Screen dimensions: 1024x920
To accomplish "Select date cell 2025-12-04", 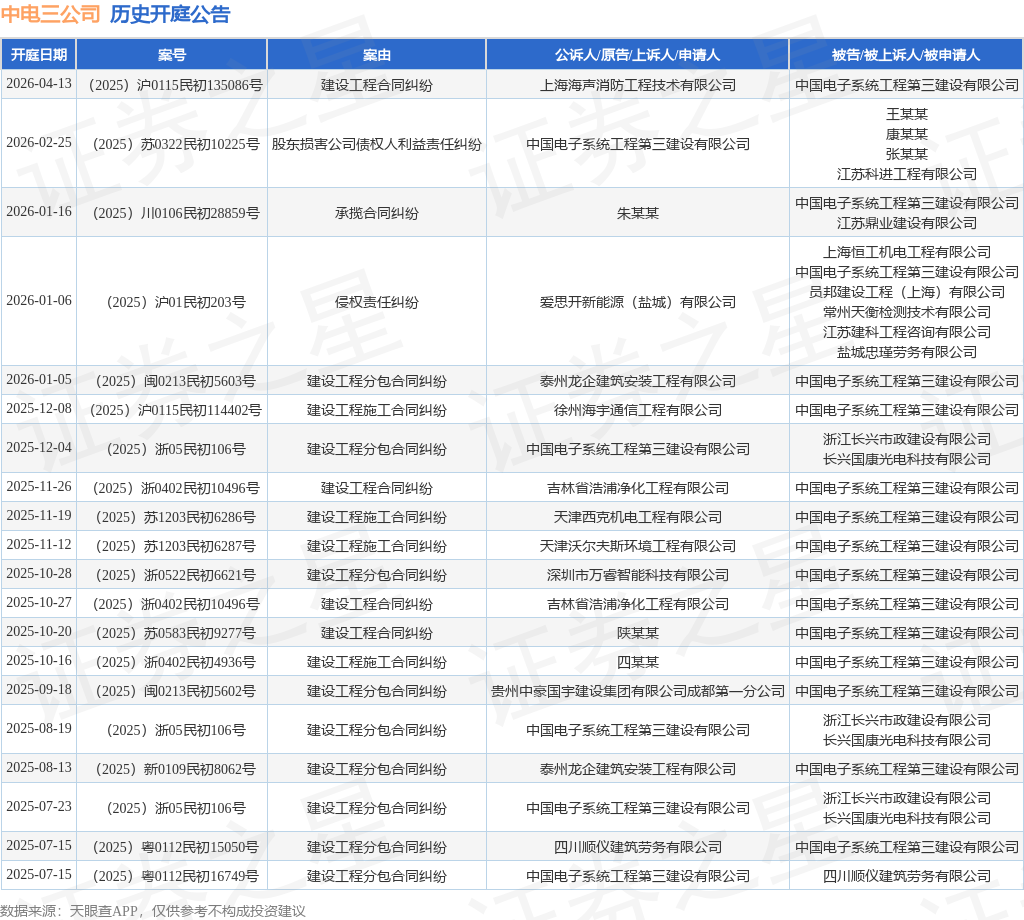I will pyautogui.click(x=39, y=447).
